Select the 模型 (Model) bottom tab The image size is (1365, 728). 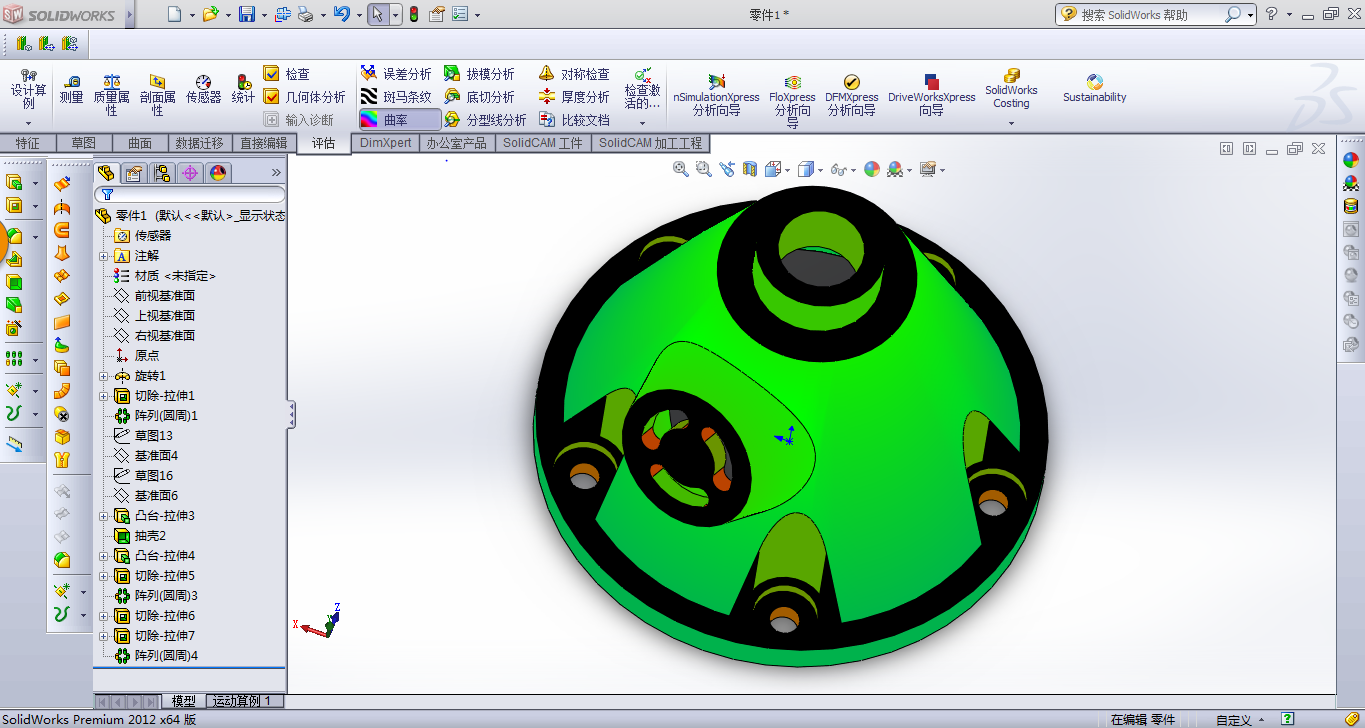coord(184,702)
